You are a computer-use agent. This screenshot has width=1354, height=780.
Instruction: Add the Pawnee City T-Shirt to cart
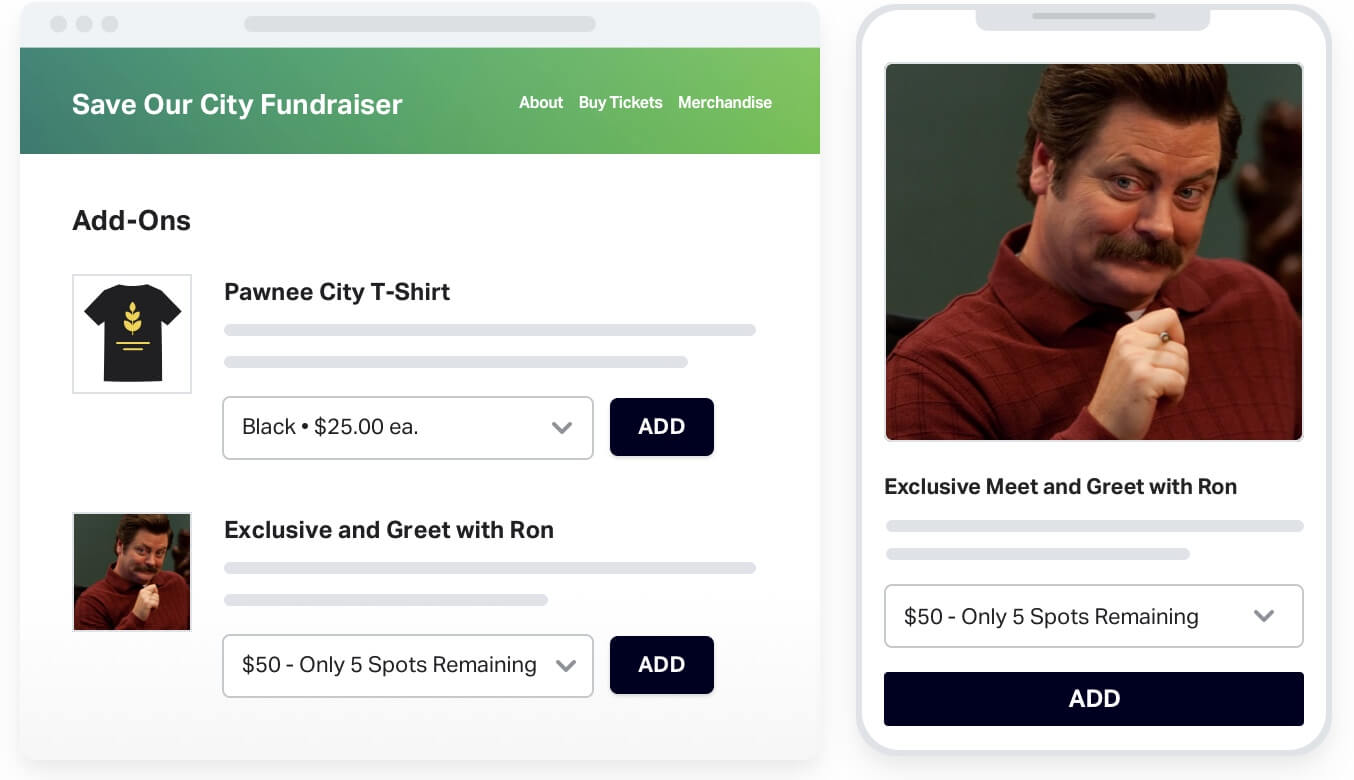tap(661, 427)
